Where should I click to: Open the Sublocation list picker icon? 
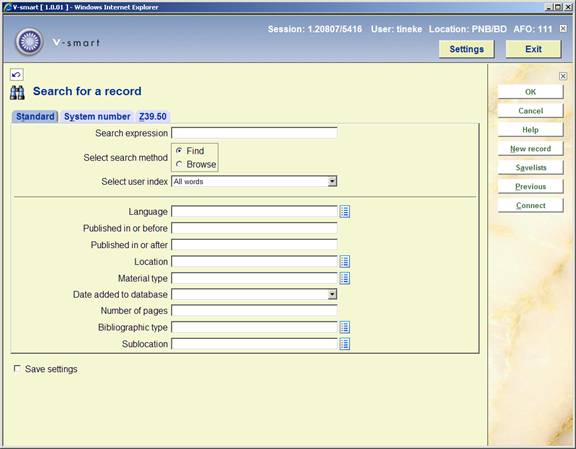click(344, 344)
